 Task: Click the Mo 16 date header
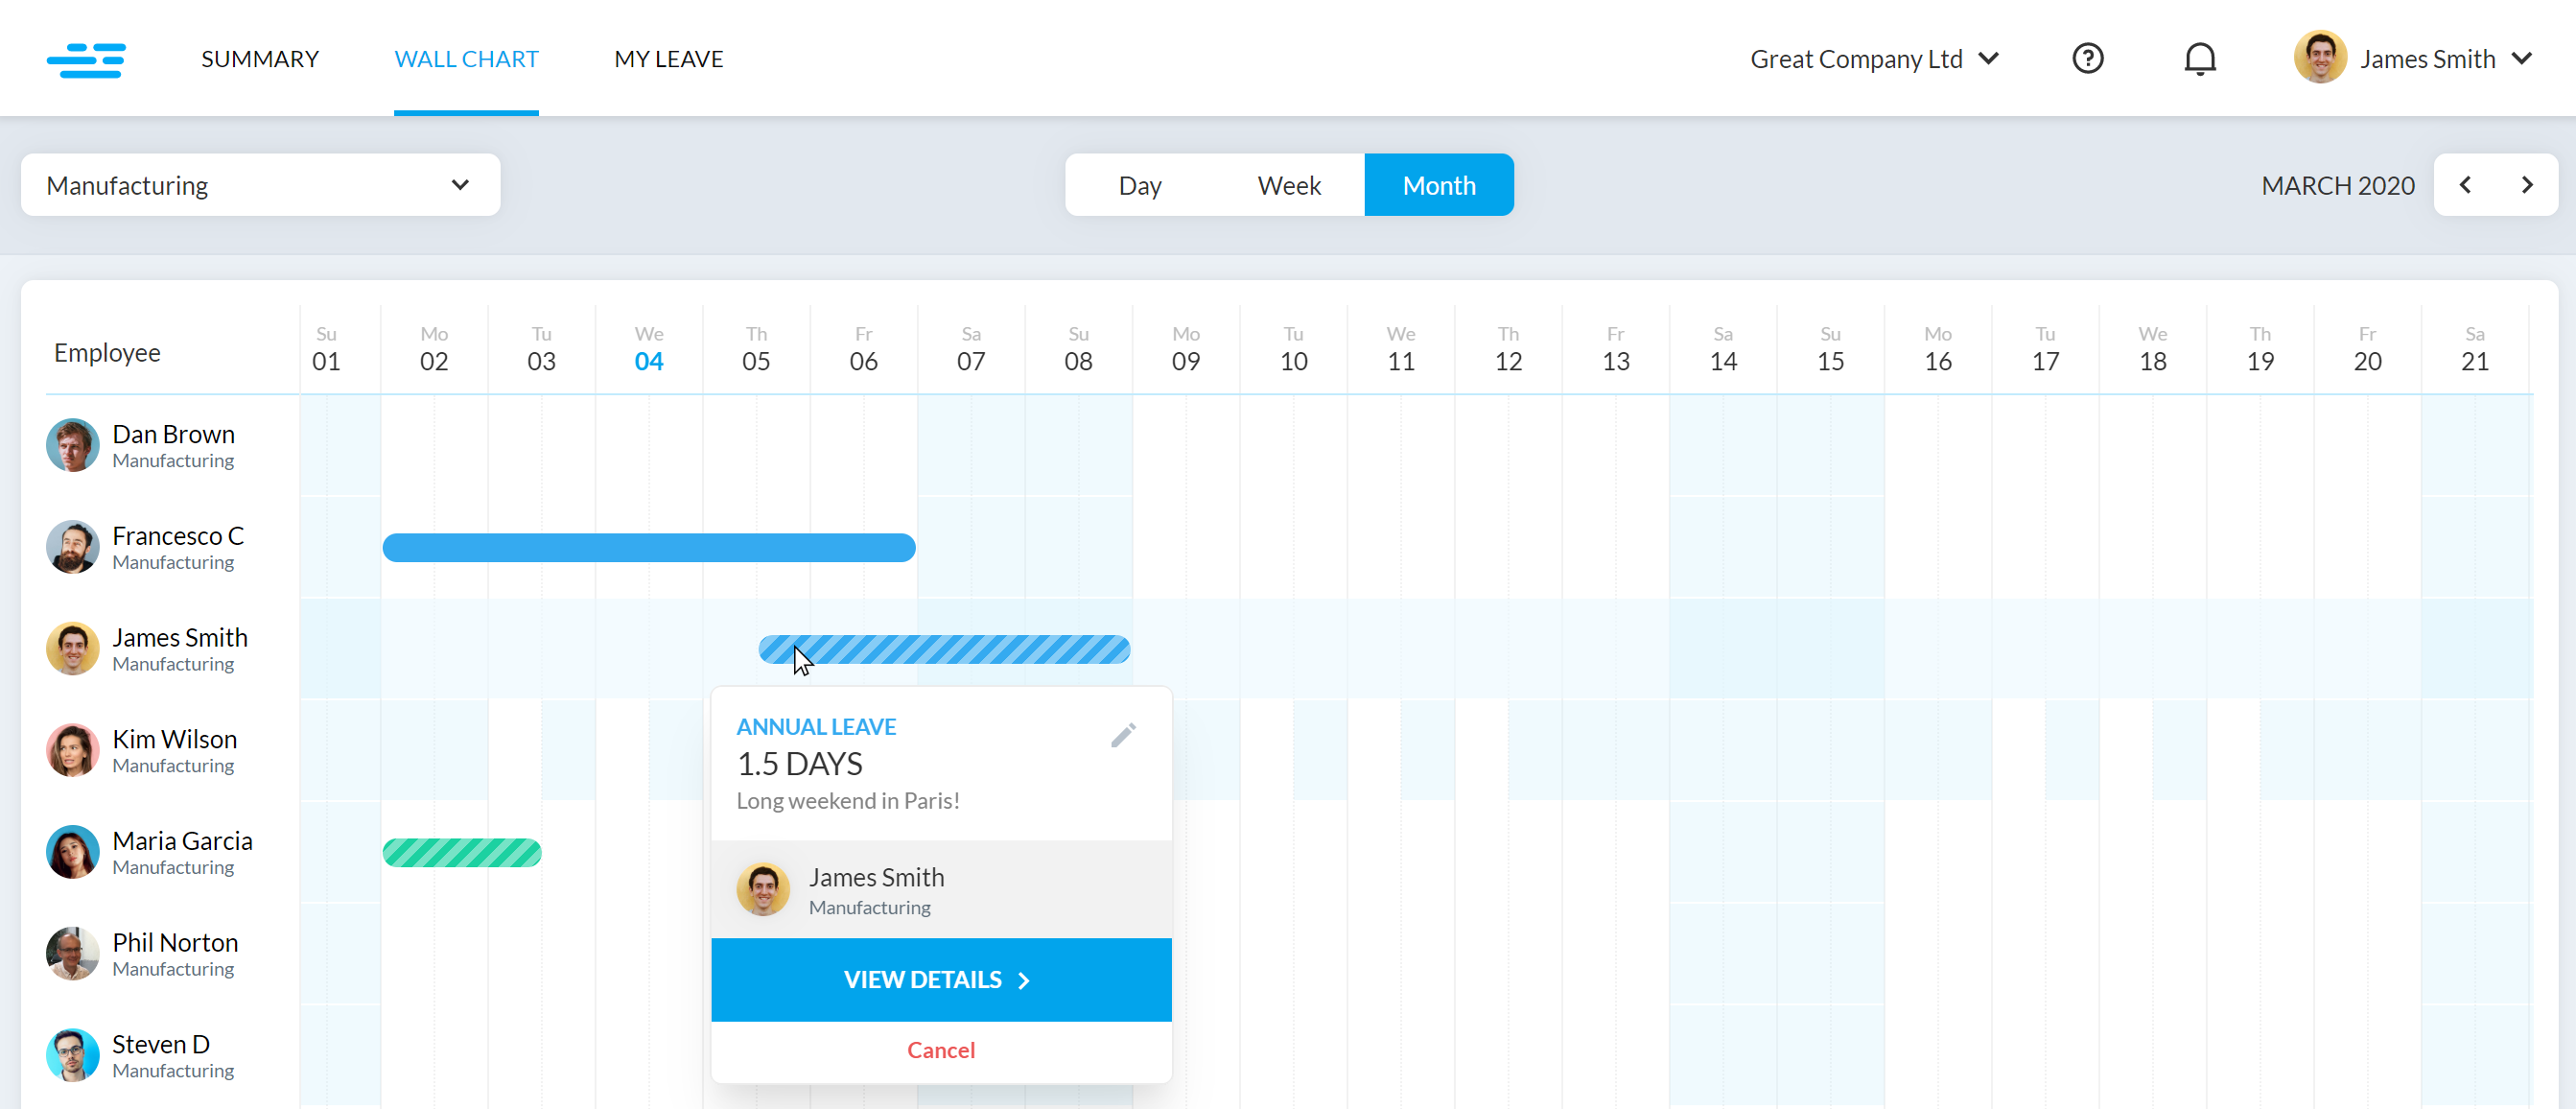pos(1938,349)
